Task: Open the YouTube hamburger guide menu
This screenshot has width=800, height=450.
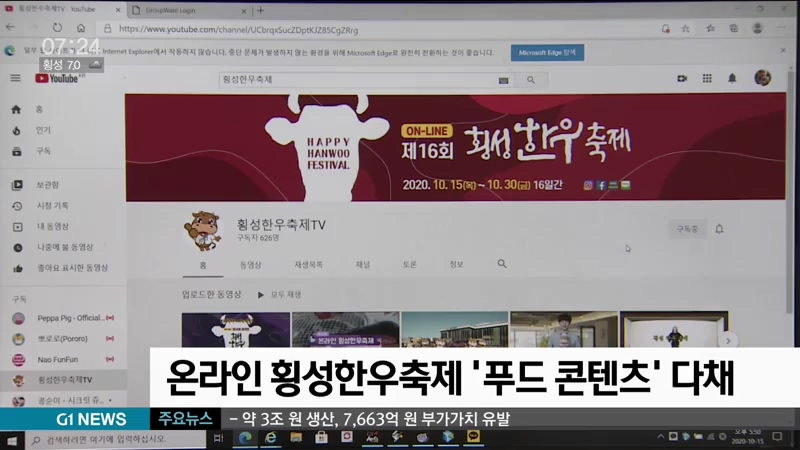Action: tap(15, 78)
